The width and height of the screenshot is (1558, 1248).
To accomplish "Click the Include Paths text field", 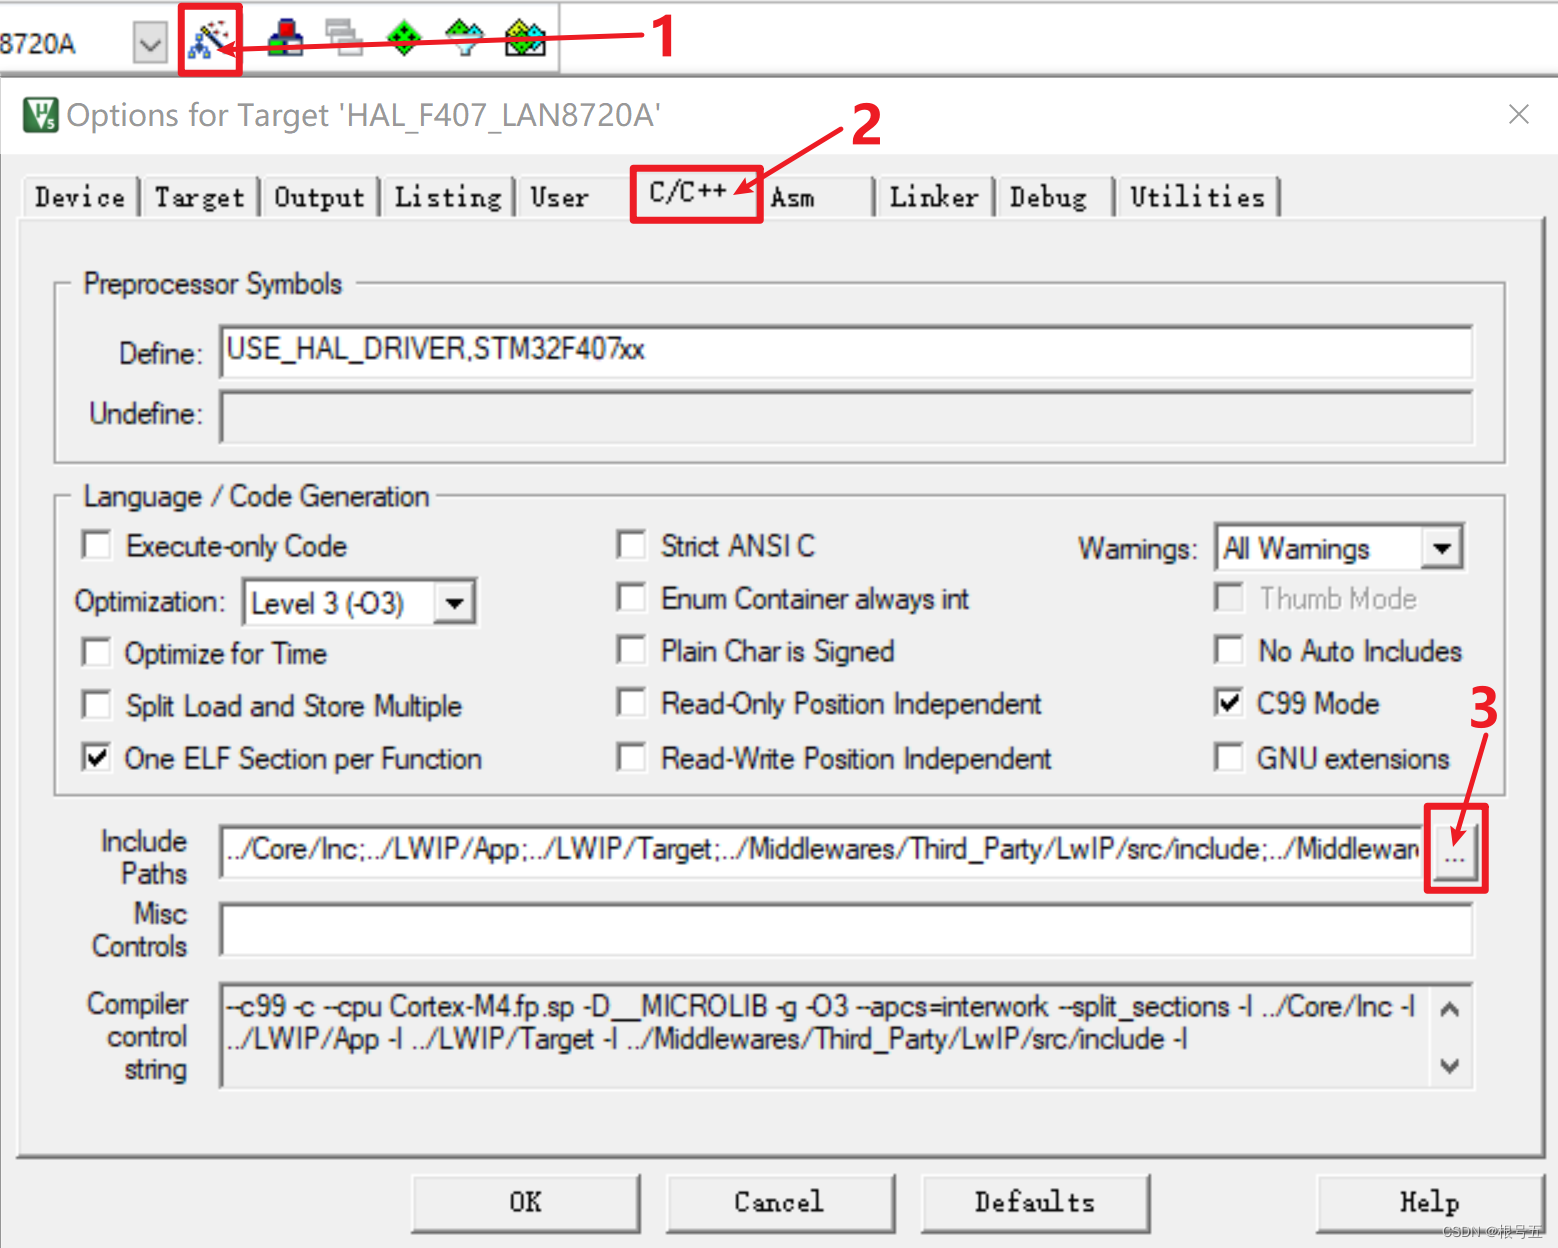I will (821, 851).
